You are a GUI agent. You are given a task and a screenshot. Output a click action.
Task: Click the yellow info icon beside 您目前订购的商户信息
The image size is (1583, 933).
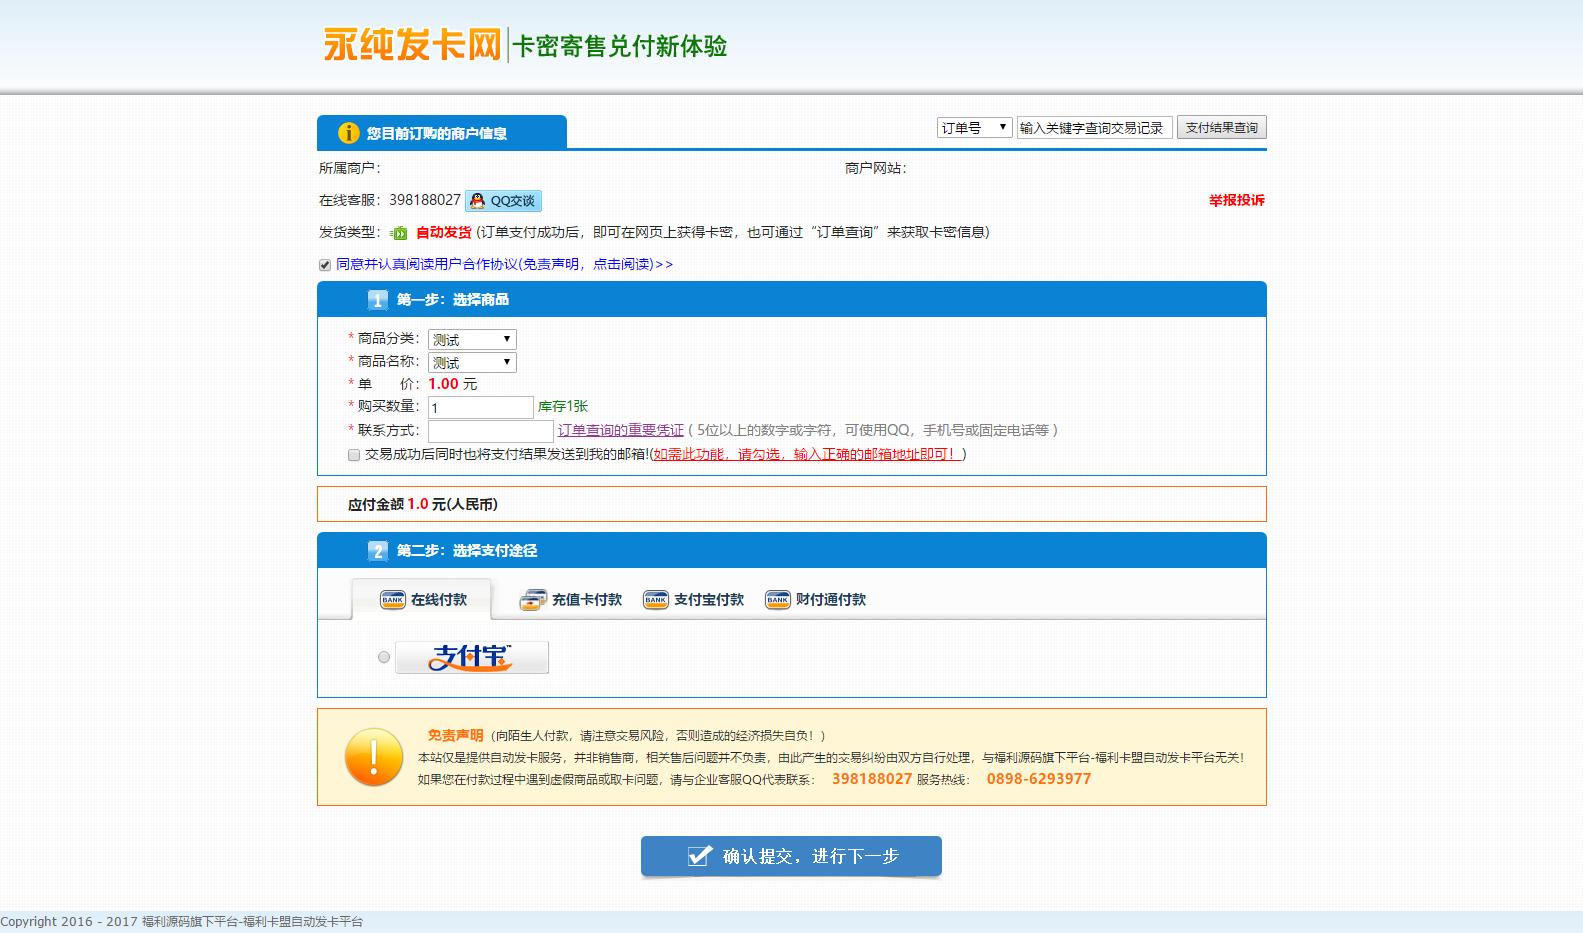349,133
